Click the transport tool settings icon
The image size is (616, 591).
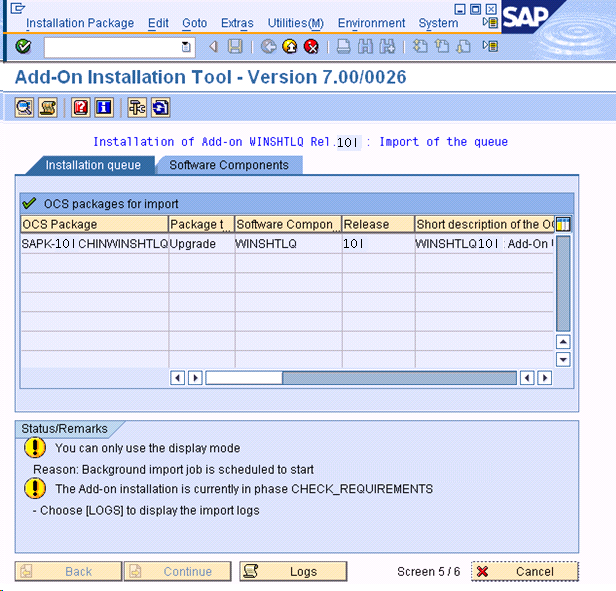click(x=137, y=107)
